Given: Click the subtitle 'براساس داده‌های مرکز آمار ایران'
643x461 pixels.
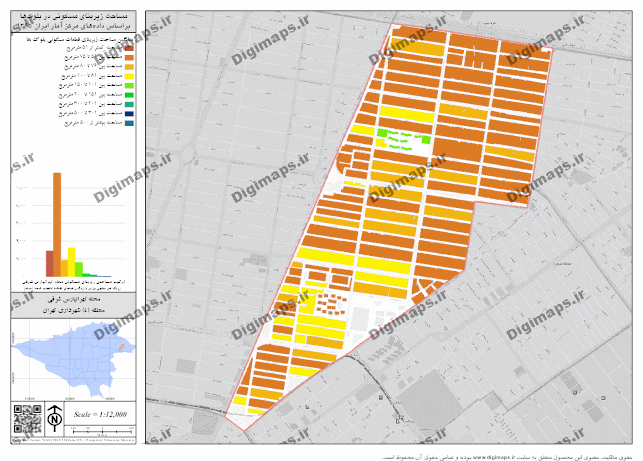Looking at the screenshot, I should [73, 26].
